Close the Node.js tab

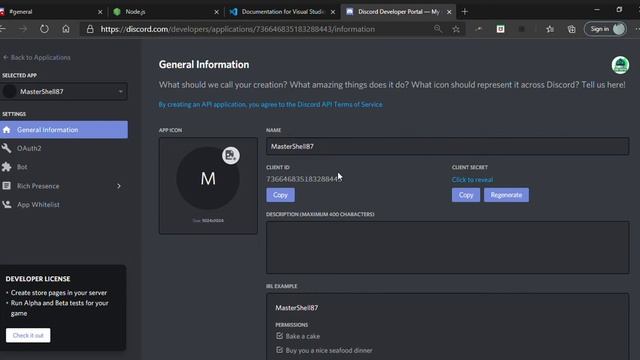coord(216,12)
